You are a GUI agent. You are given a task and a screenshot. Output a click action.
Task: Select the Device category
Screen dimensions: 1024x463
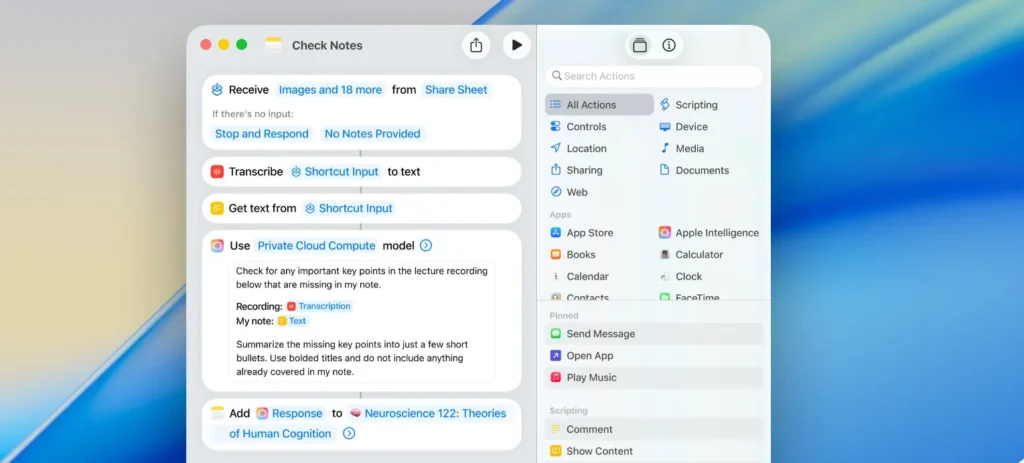[683, 127]
